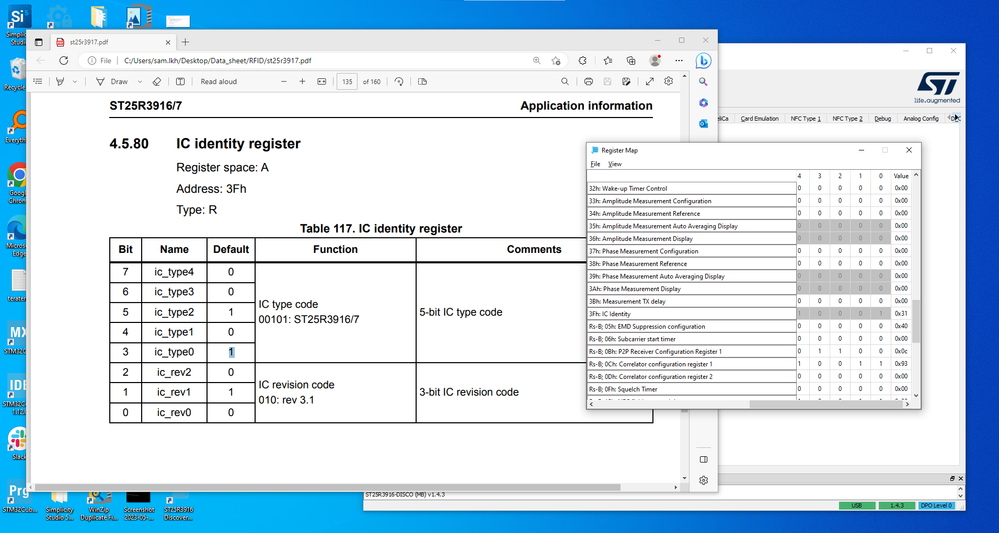Open Edge Collections icon
Screen dimensions: 999x533
[631, 60]
